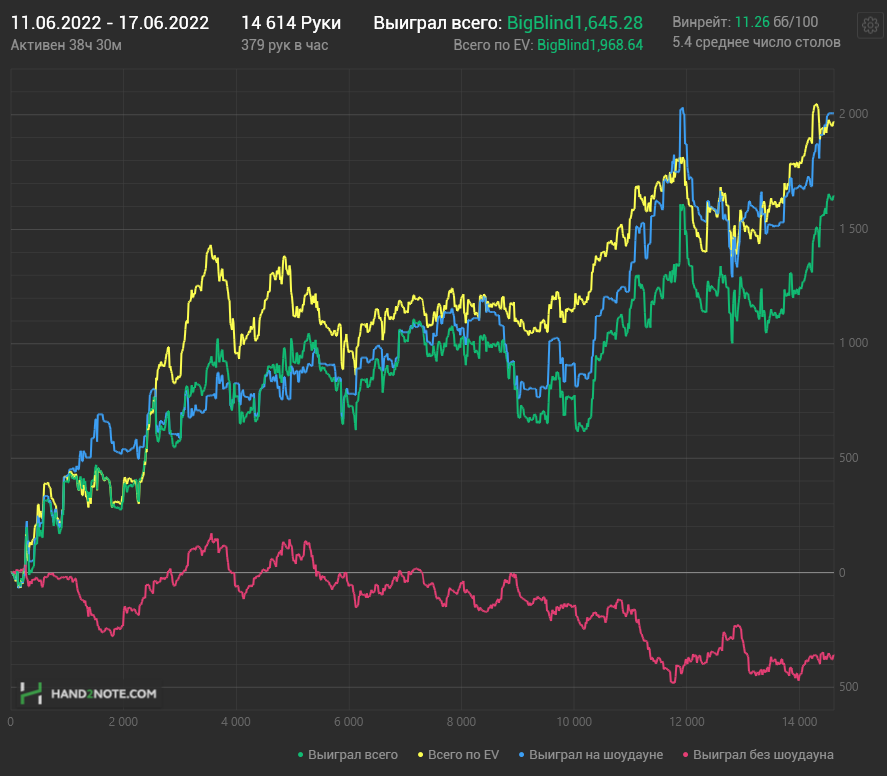Click the date range 11.06.2022 - 17.06.2022

coord(110,23)
